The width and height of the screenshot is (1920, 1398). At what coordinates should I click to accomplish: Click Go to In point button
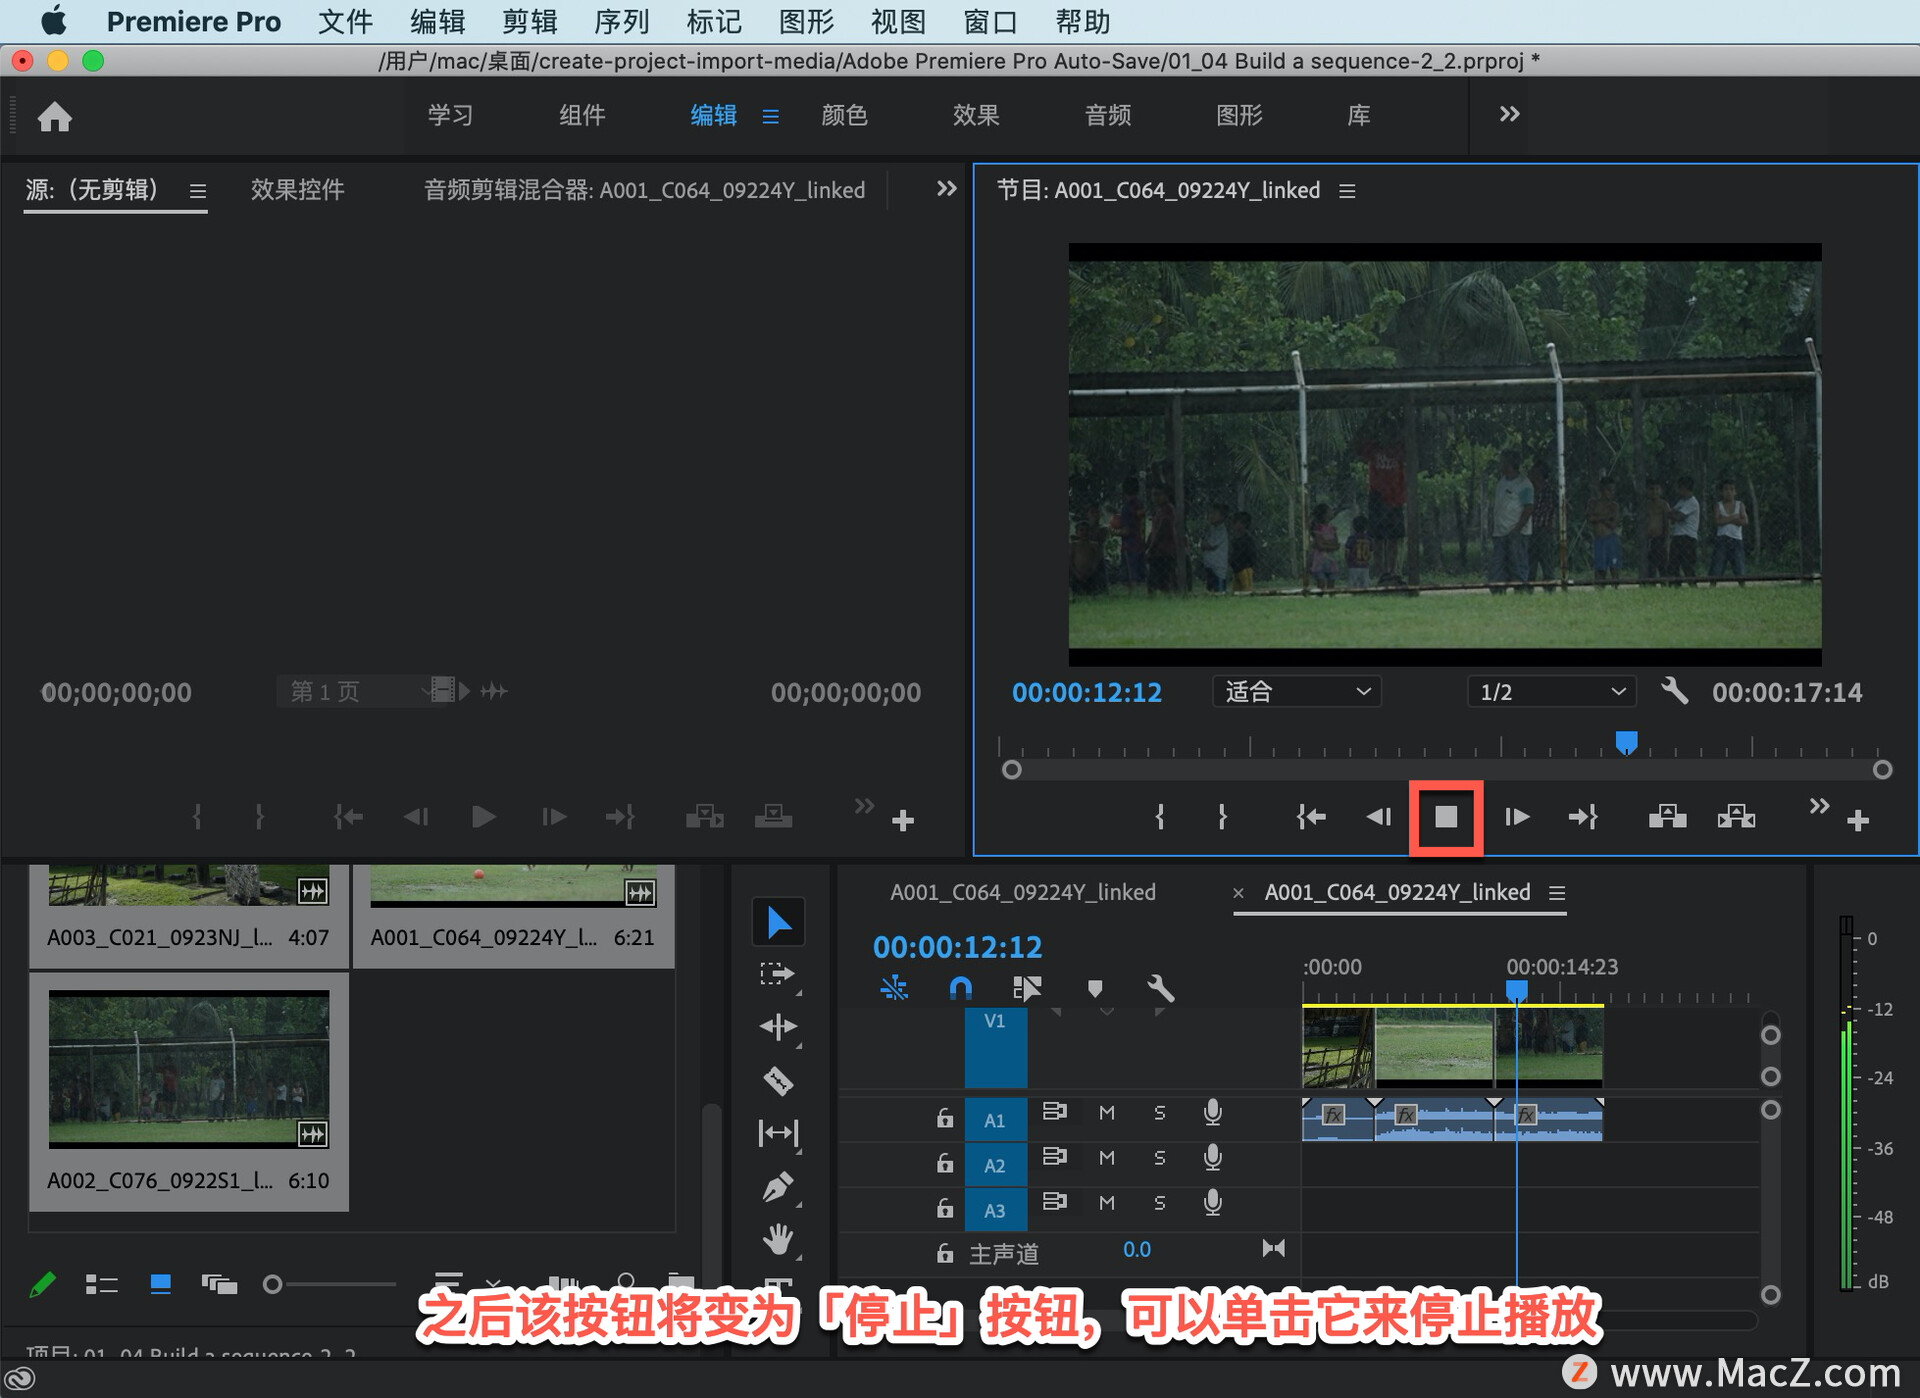[x=1311, y=817]
